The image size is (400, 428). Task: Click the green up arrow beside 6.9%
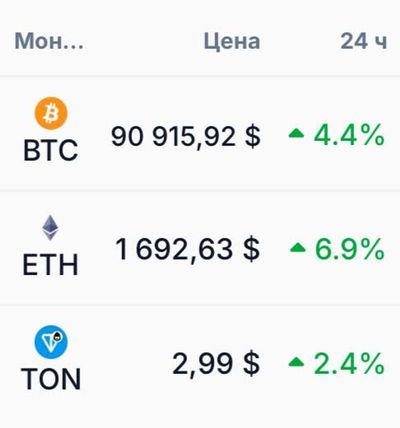click(298, 248)
